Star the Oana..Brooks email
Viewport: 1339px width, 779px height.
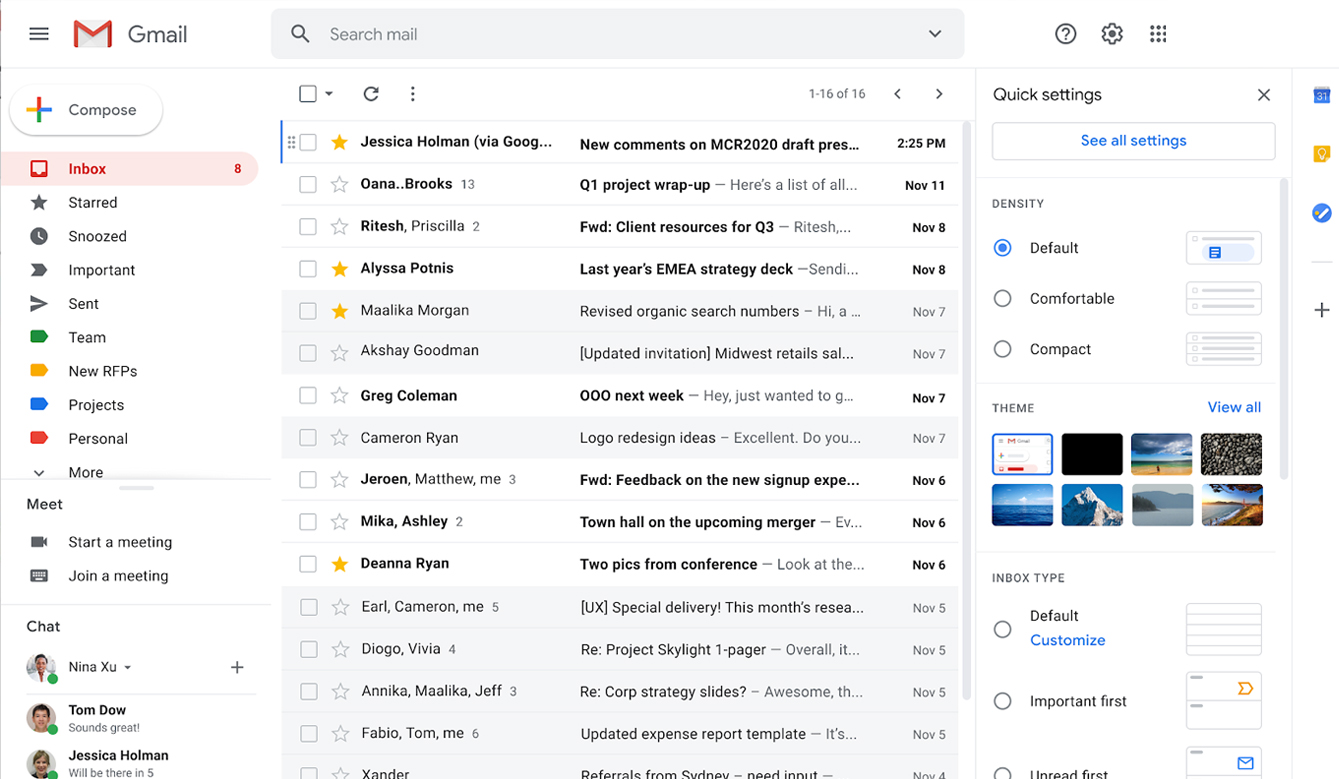340,185
